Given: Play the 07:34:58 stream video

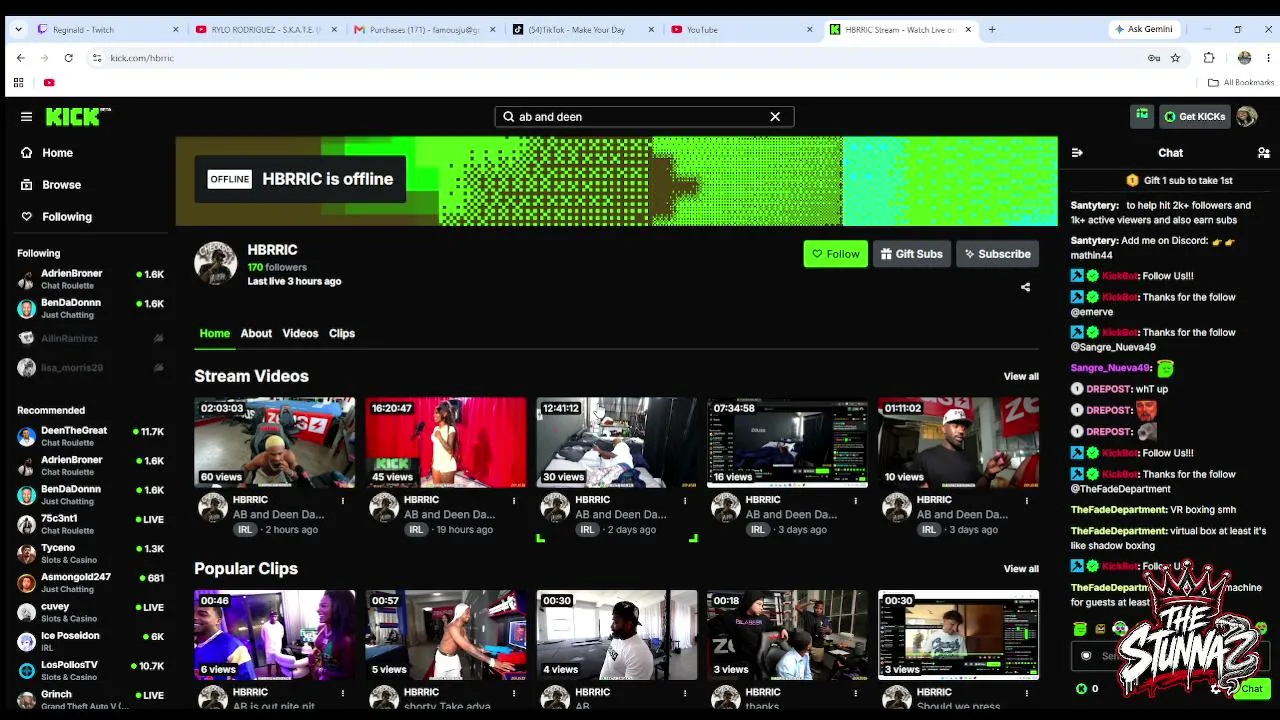Looking at the screenshot, I should 787,443.
